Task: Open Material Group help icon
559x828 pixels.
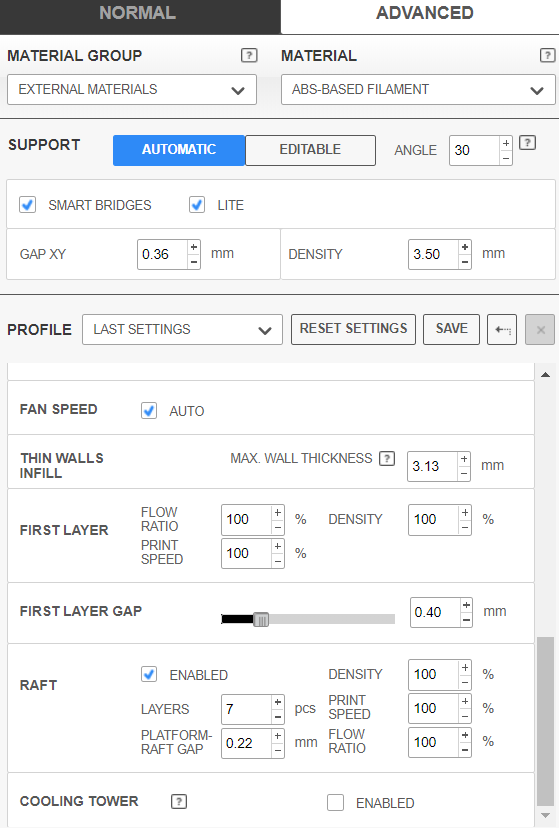Action: coord(249,55)
